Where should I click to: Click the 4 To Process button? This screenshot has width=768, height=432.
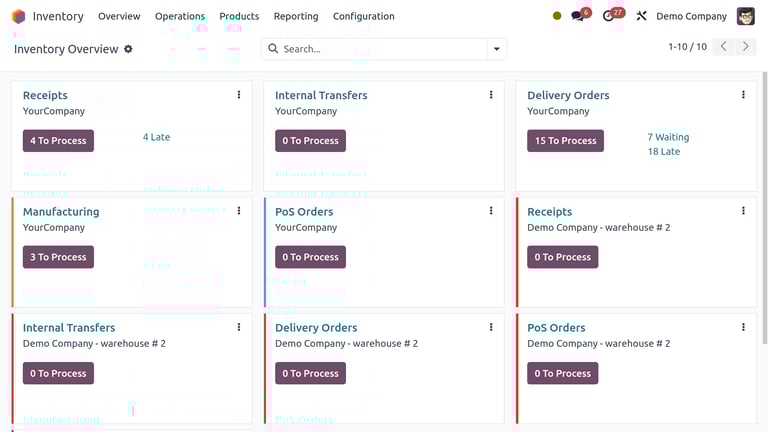coord(58,141)
